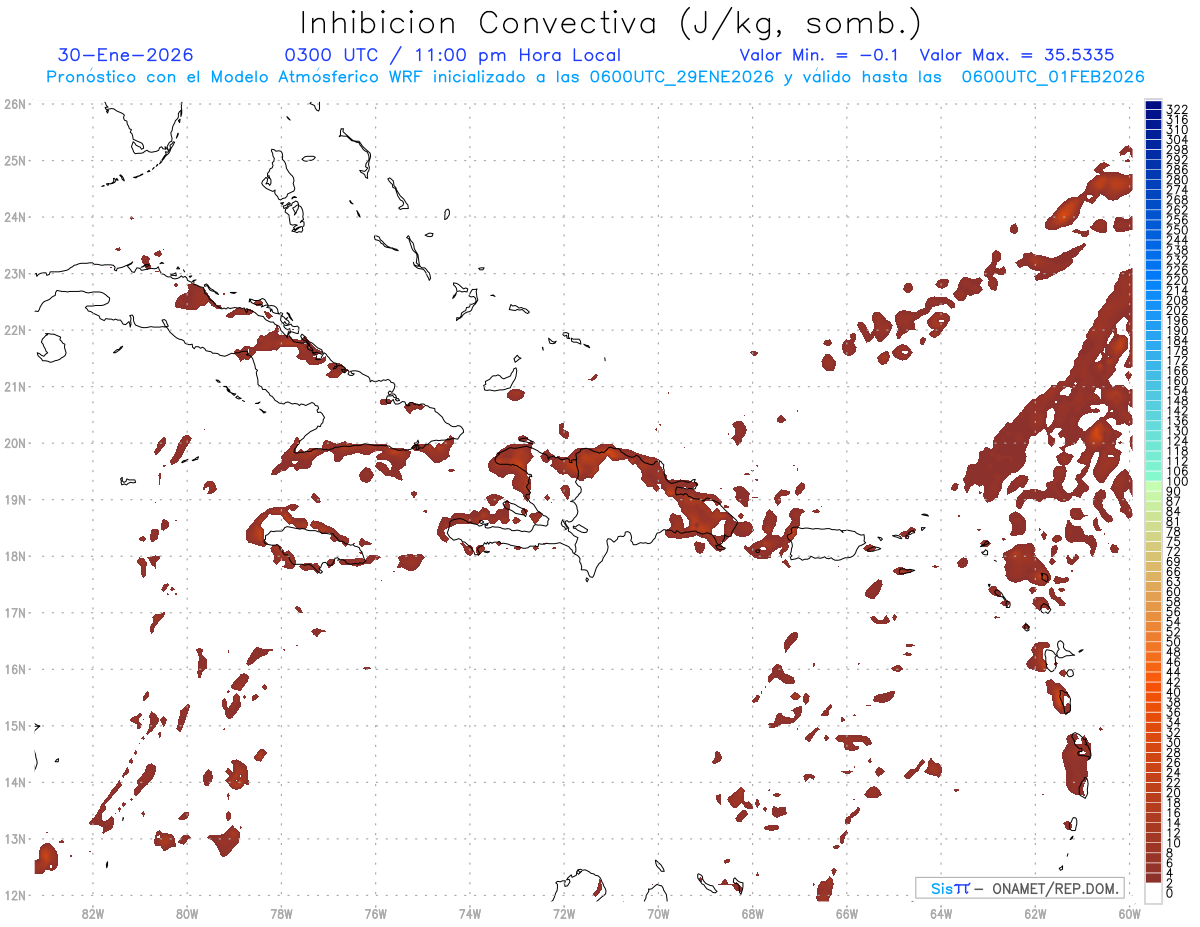Click the "78W" longitude label
This screenshot has height=927, width=1200.
point(281,913)
